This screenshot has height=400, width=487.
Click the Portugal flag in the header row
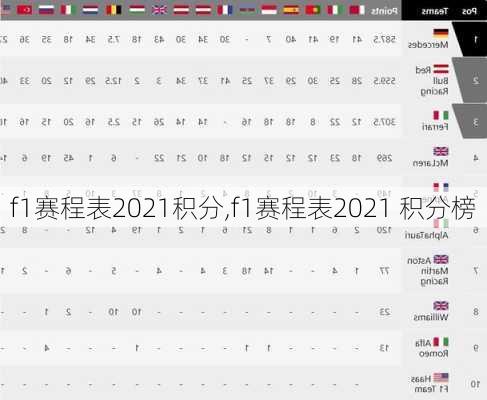click(313, 10)
